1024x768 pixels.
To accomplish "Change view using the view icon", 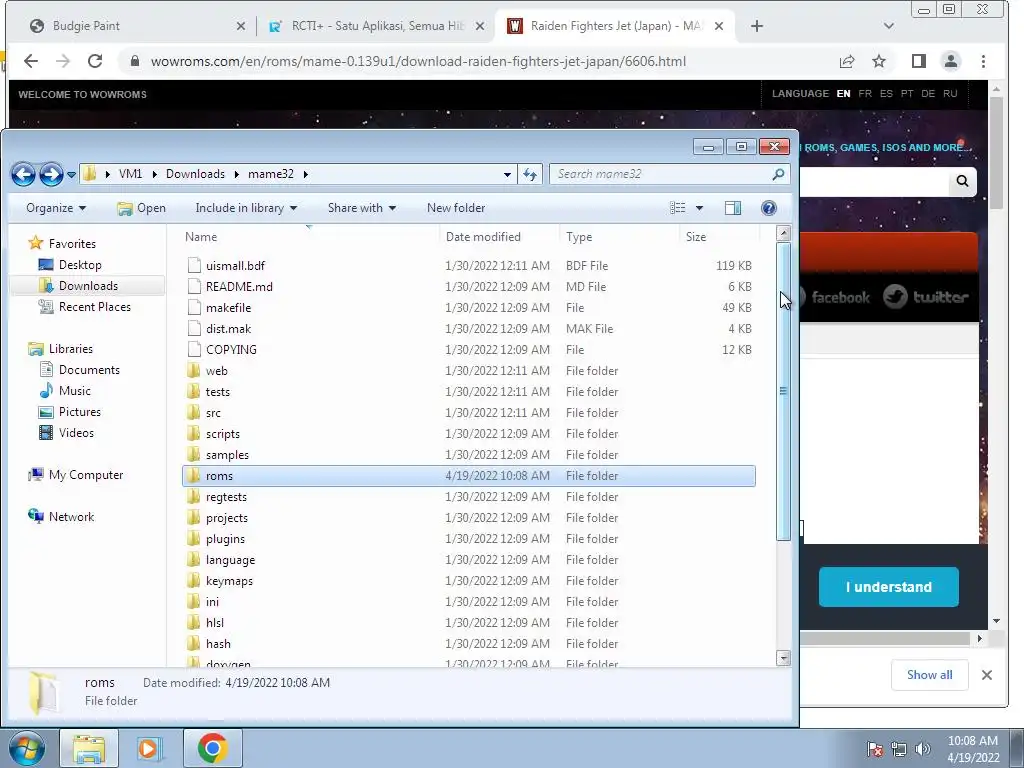I will pos(678,208).
